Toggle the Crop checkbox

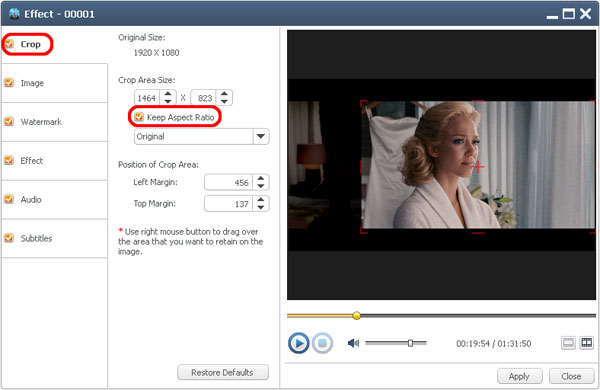pyautogui.click(x=9, y=44)
